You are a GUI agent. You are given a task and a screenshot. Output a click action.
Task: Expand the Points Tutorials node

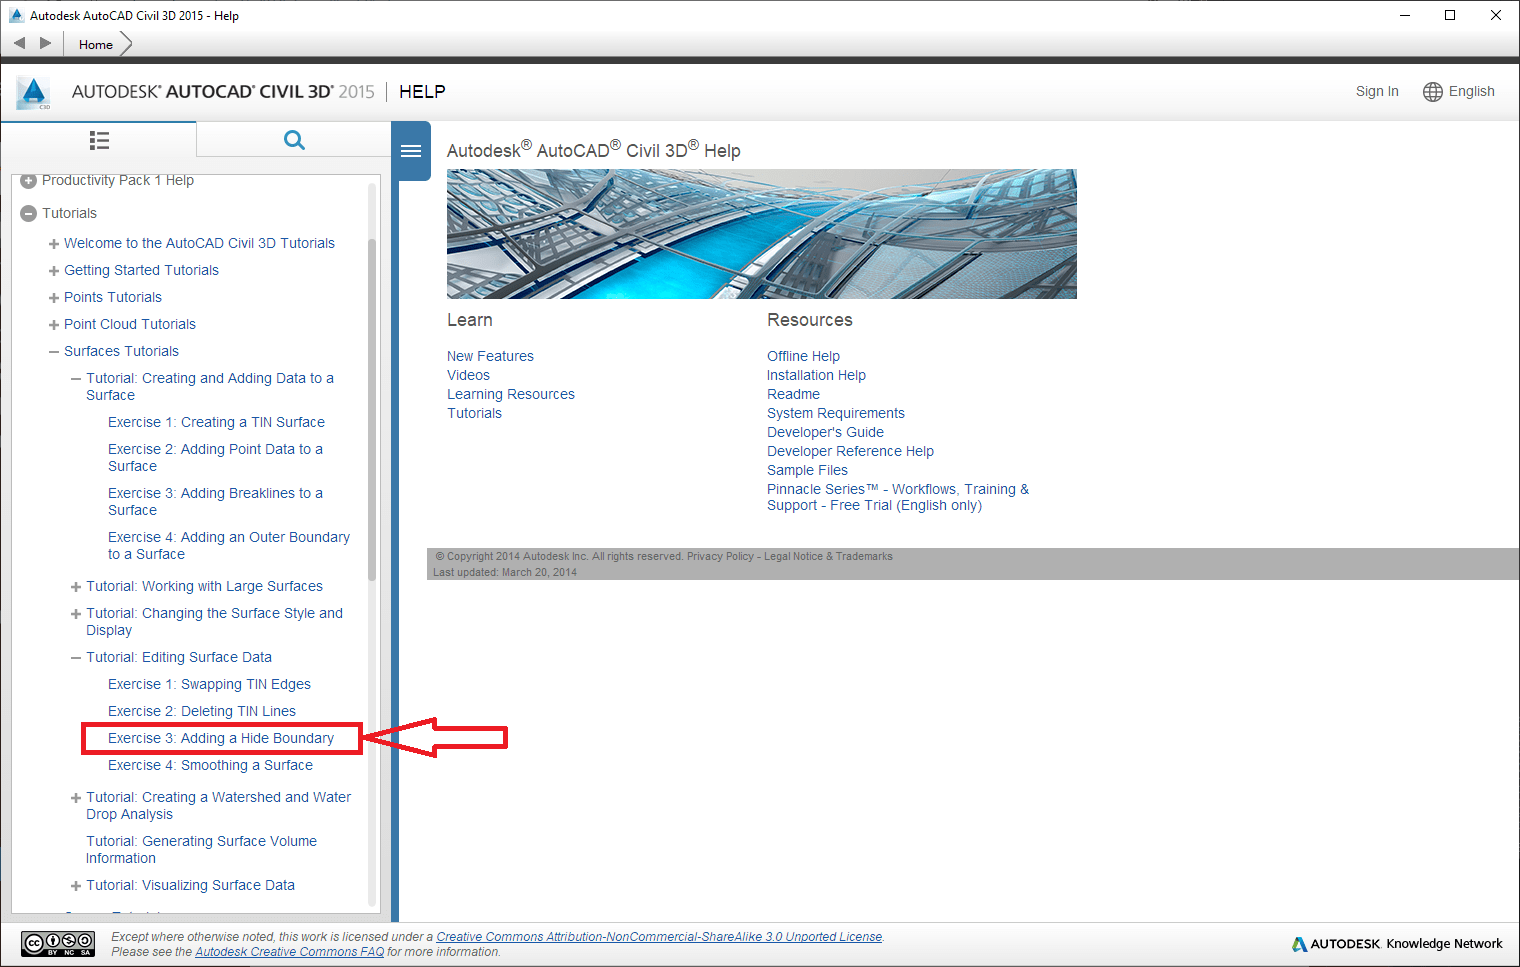[54, 298]
